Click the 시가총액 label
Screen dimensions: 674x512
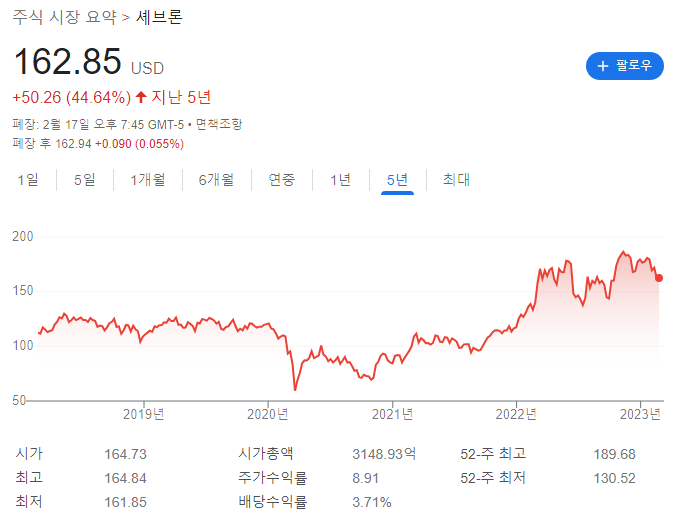tap(266, 454)
